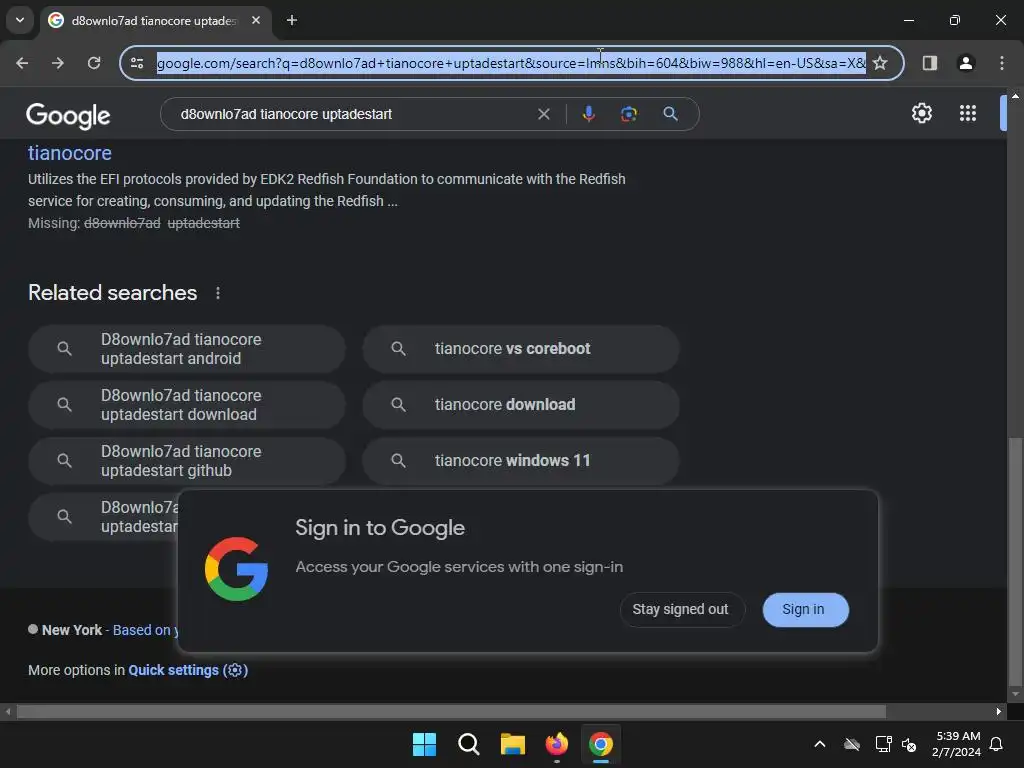
Task: Open the tab search dropdown
Action: coord(20,20)
